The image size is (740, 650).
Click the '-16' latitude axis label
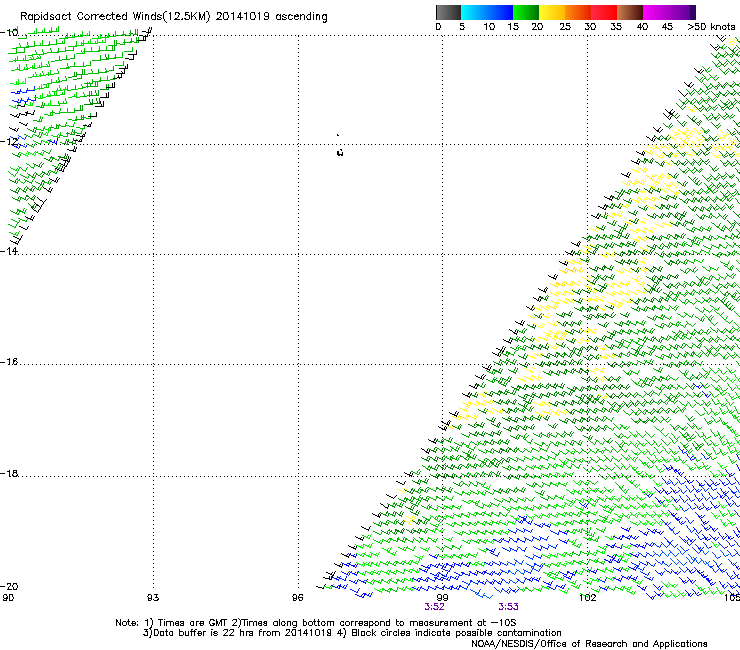[9, 362]
